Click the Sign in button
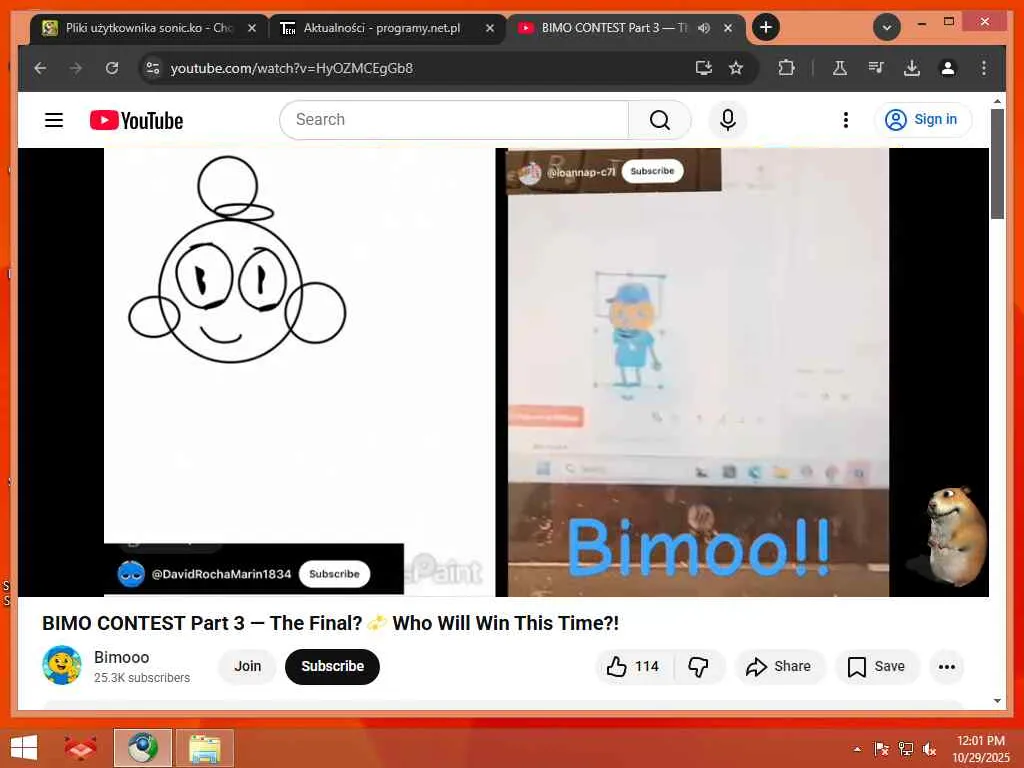Viewport: 1024px width, 768px height. 923,120
